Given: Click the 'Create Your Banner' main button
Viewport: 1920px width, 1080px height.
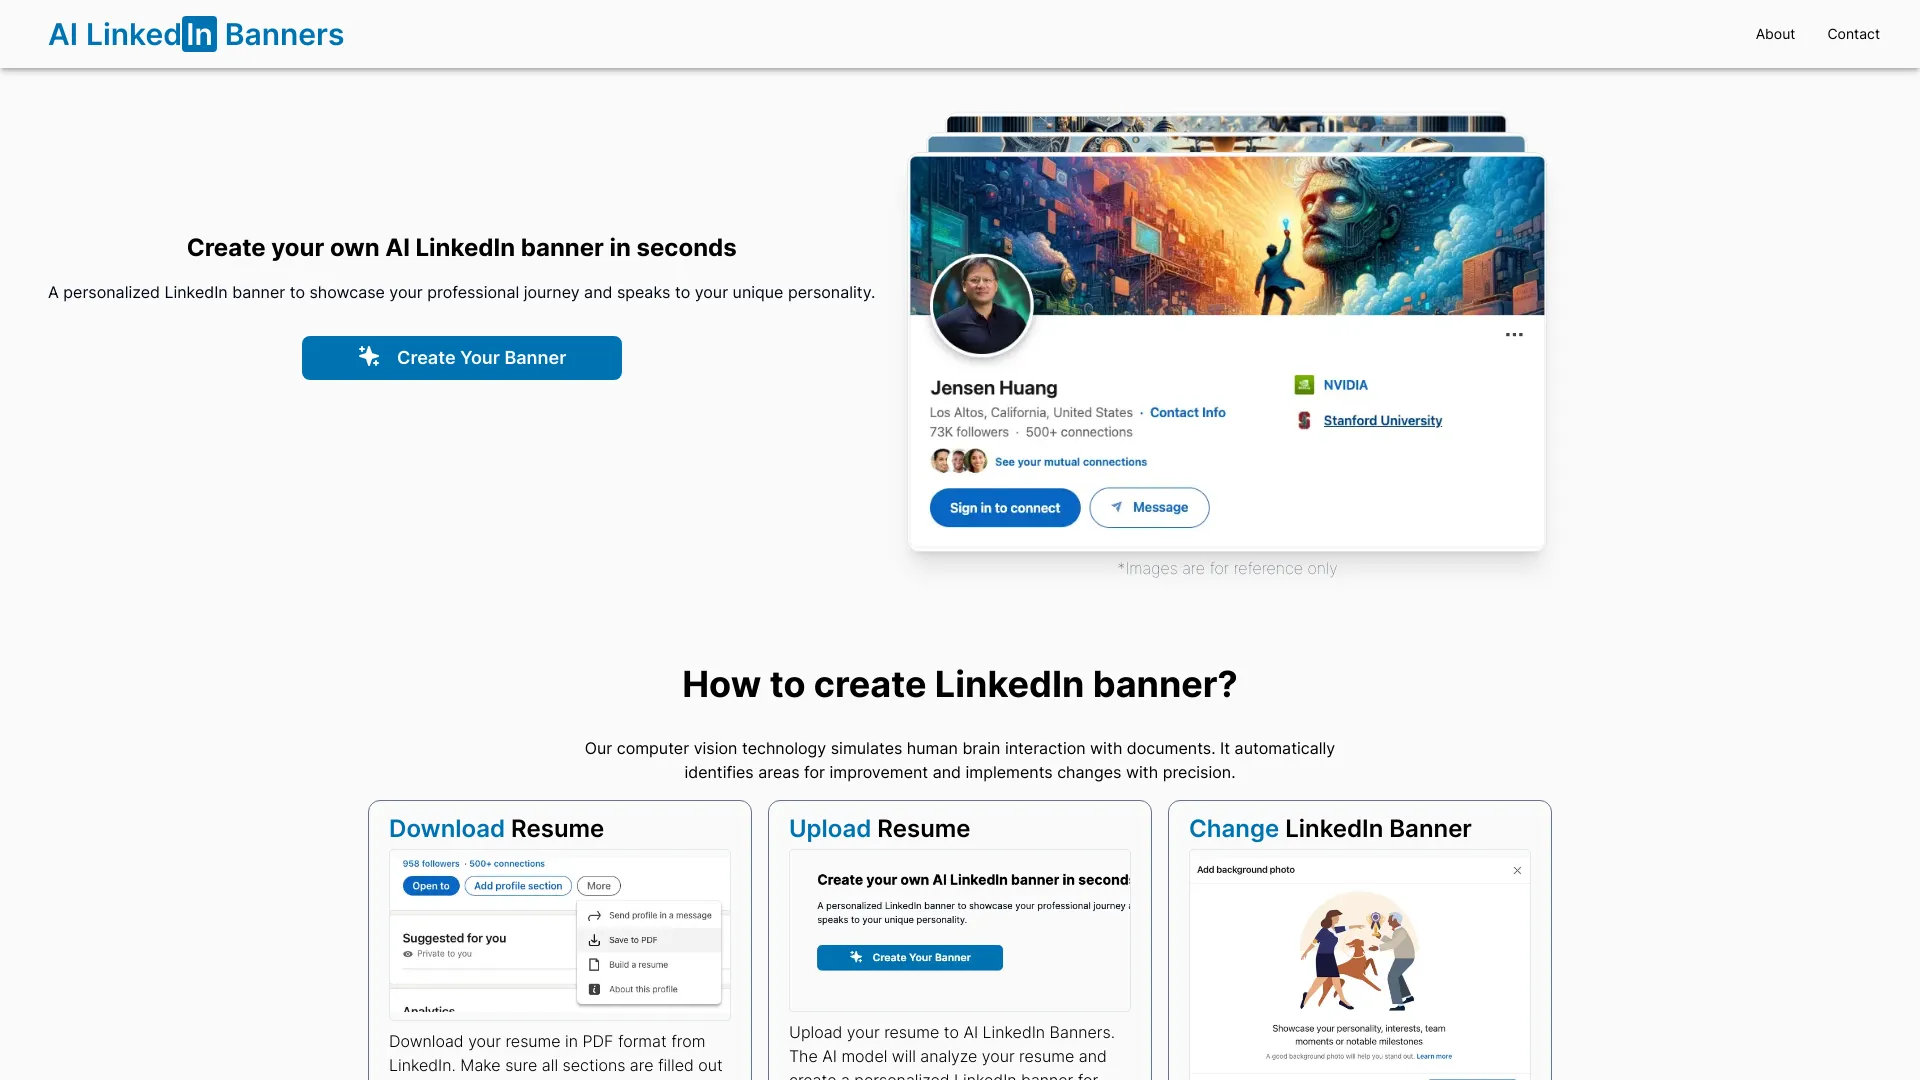Looking at the screenshot, I should (462, 357).
